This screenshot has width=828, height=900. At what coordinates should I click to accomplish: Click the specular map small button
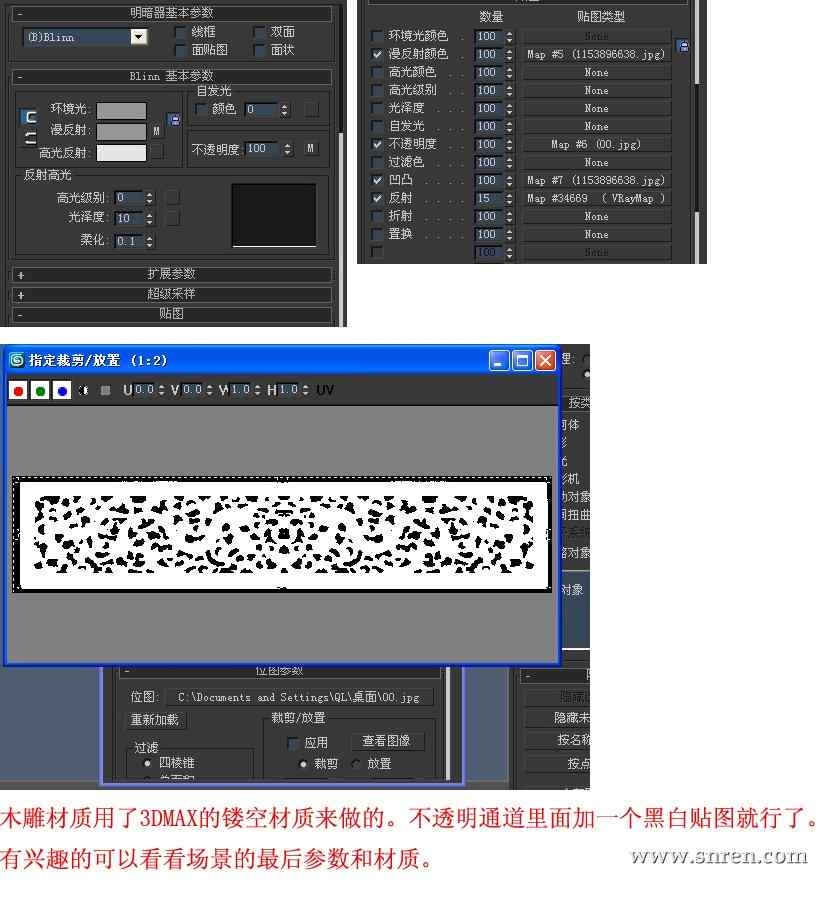[157, 152]
